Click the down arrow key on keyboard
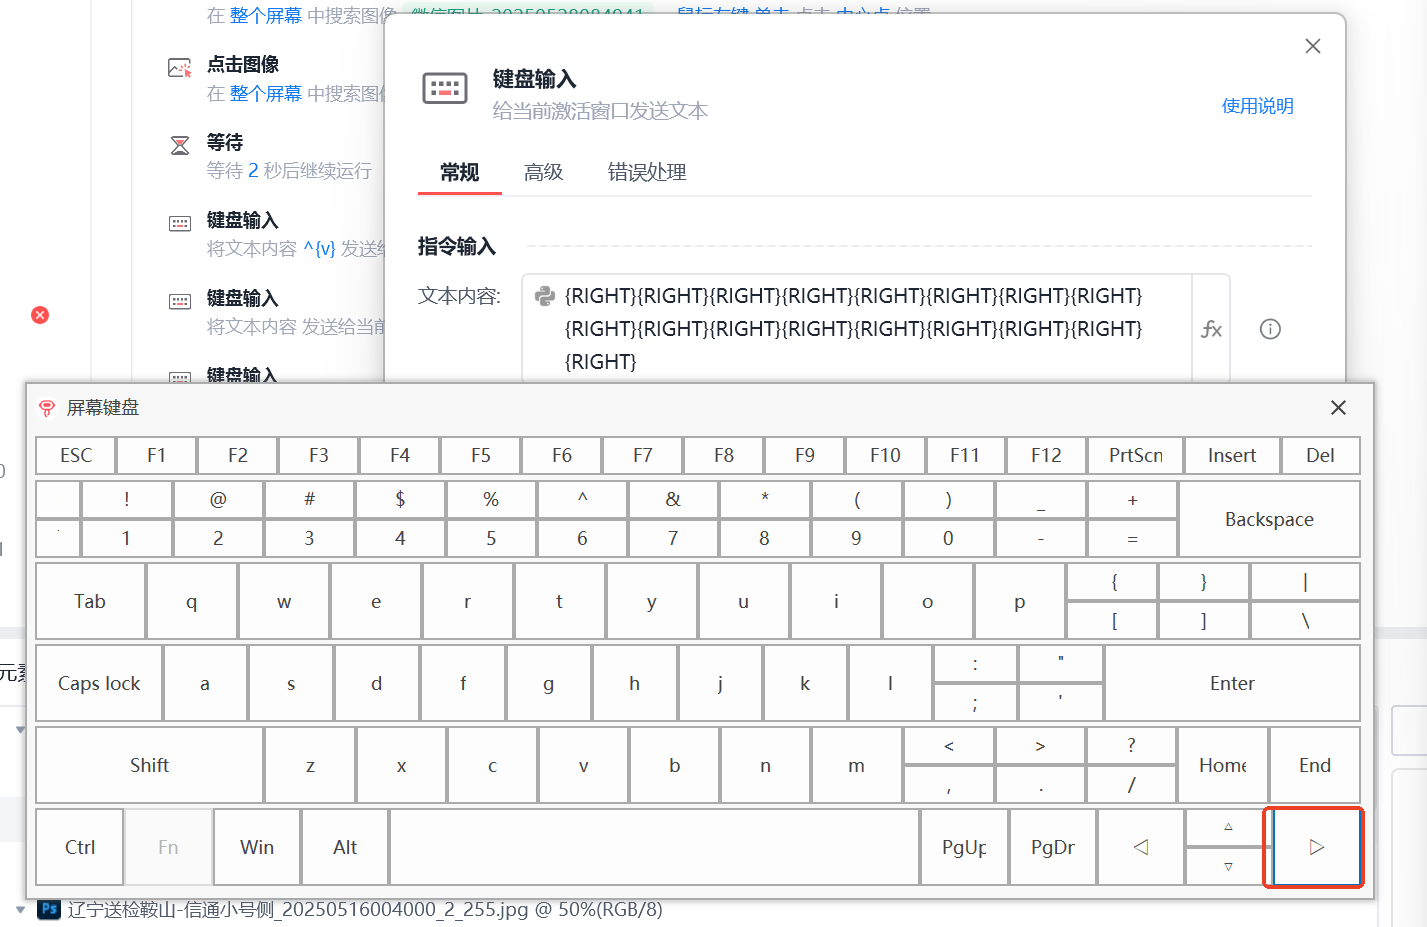 click(1228, 866)
